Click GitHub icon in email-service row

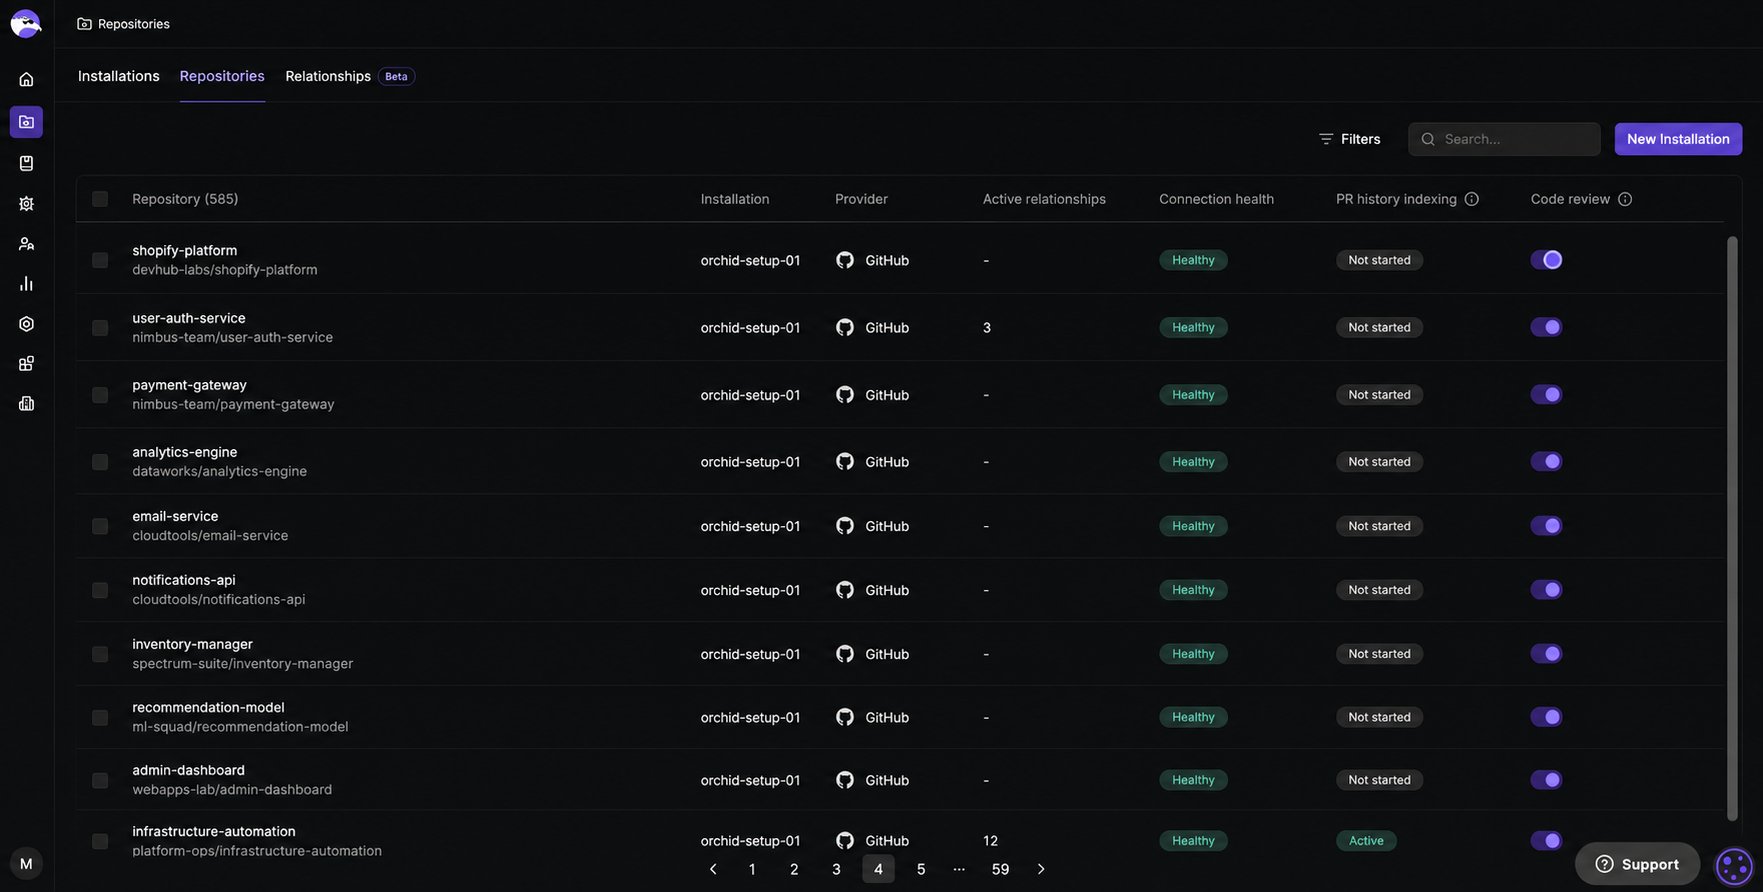[845, 526]
